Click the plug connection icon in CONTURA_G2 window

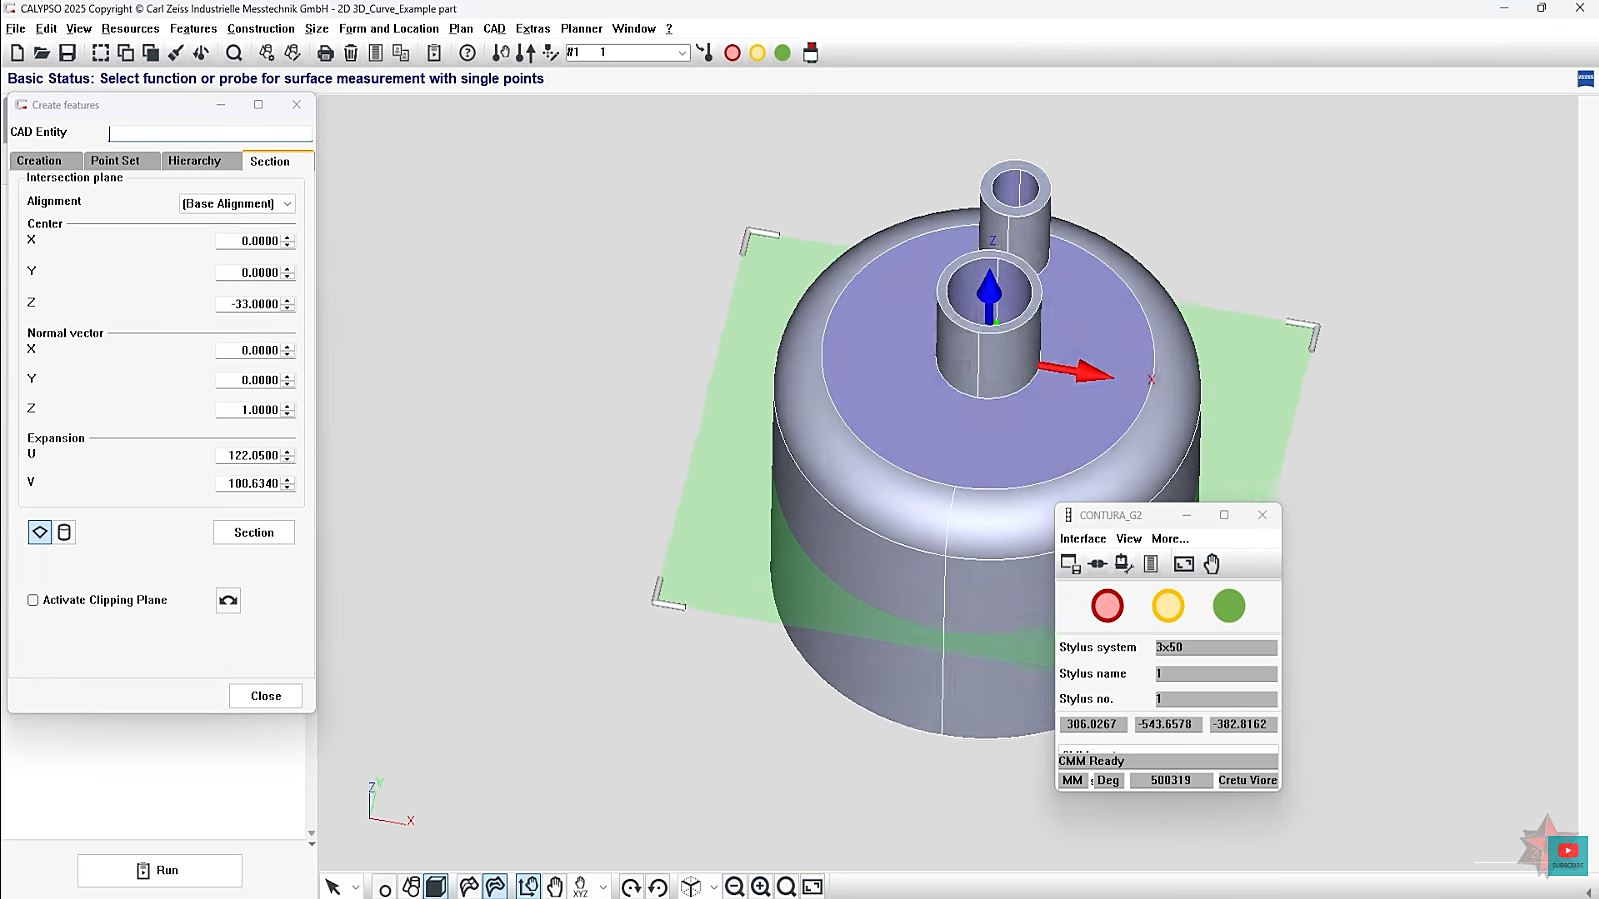tap(1097, 564)
